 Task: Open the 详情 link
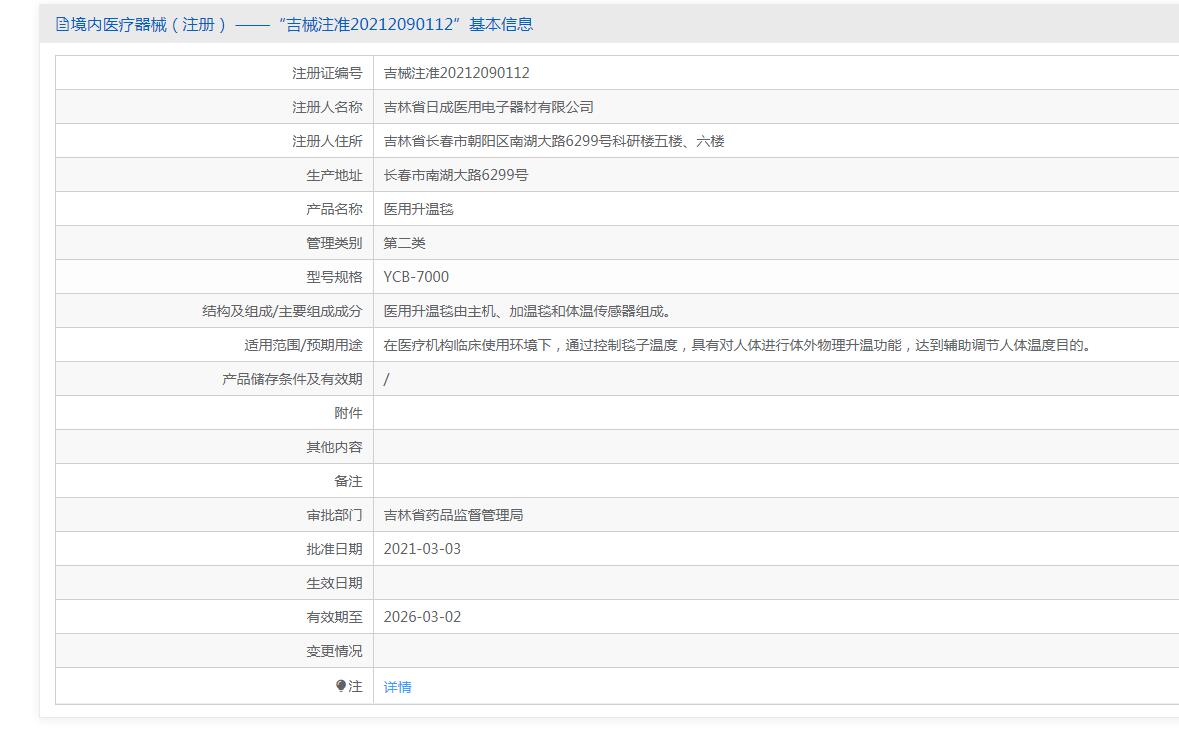coord(397,687)
